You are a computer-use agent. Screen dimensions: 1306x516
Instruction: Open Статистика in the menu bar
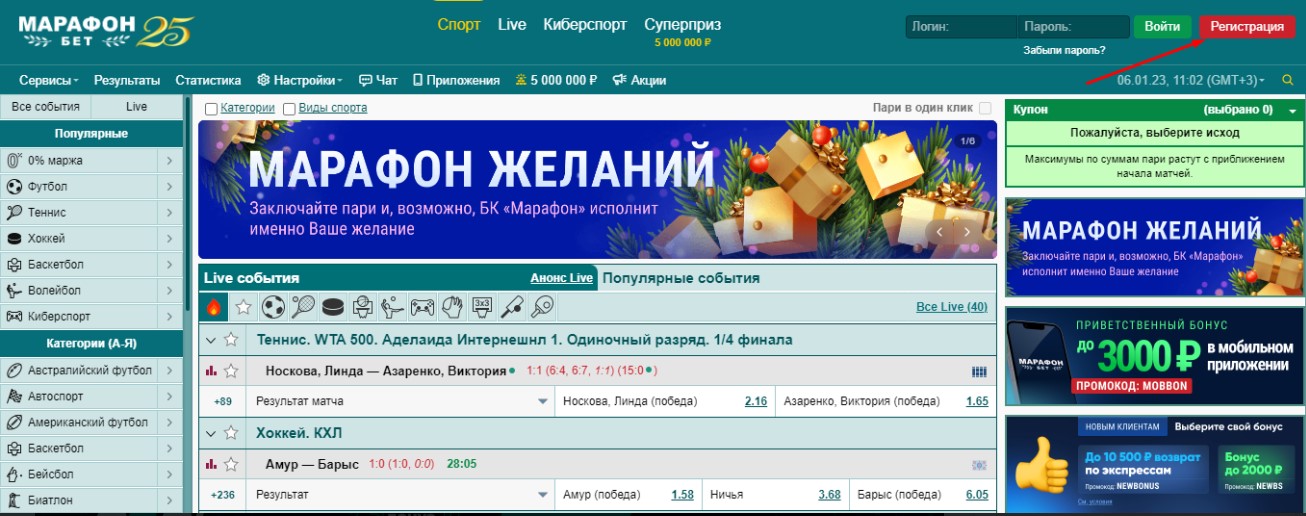click(208, 80)
